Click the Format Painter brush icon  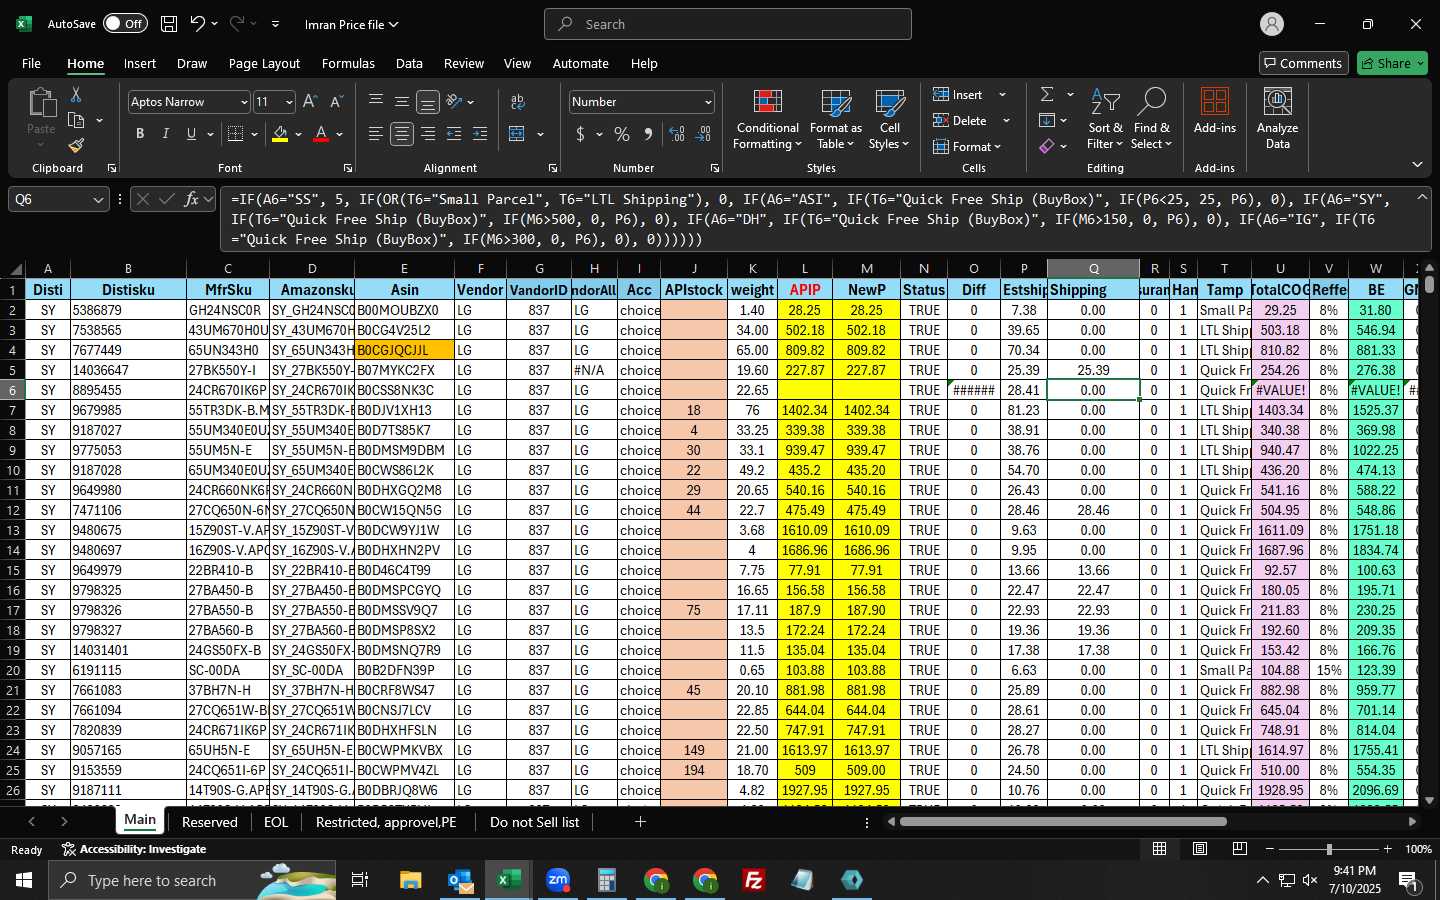pos(76,145)
